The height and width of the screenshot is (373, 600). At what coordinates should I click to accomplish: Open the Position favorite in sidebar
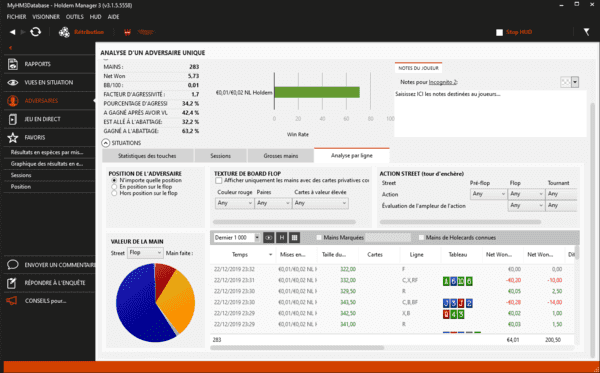coord(21,187)
